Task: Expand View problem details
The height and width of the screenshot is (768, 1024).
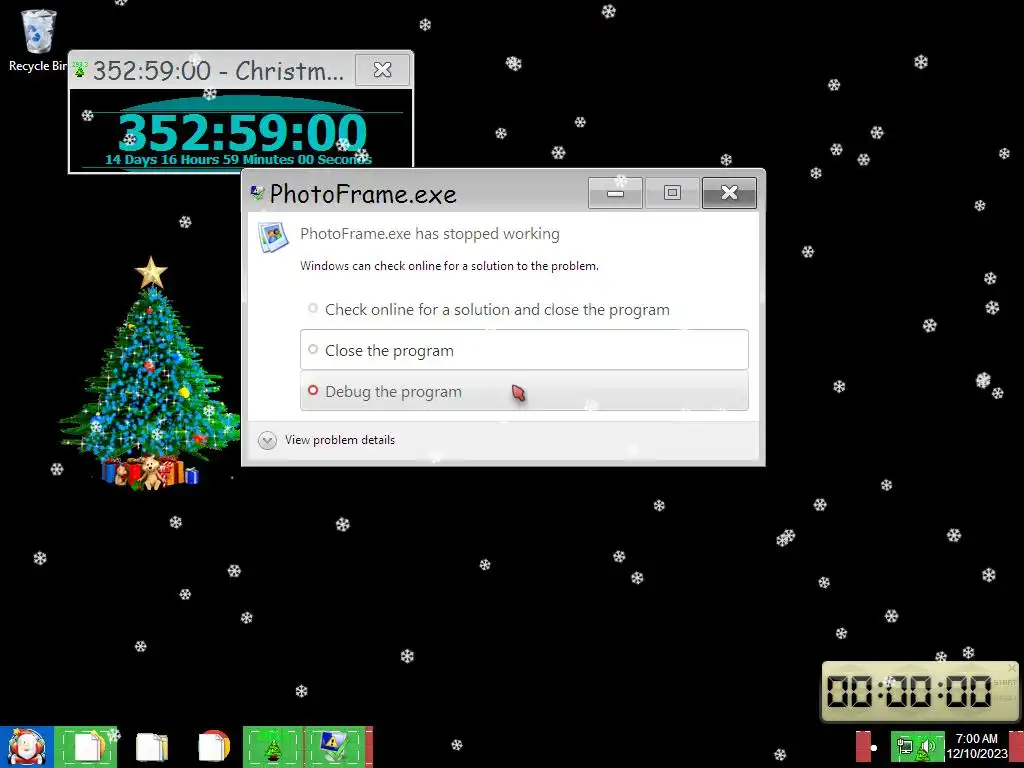Action: pyautogui.click(x=327, y=440)
